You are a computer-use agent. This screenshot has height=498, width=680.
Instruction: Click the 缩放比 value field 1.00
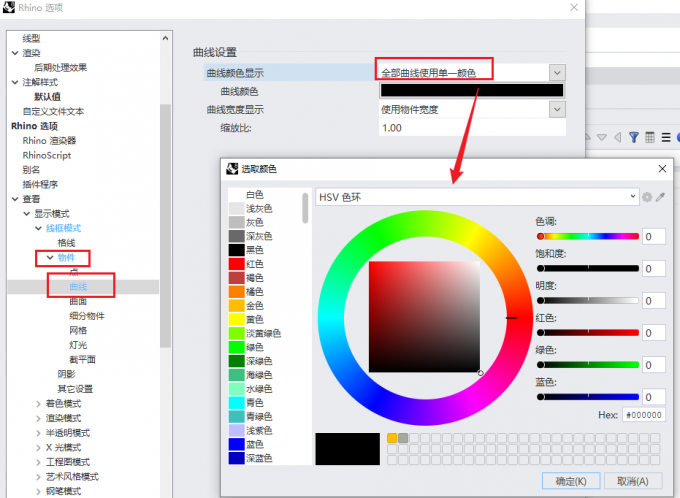(472, 128)
